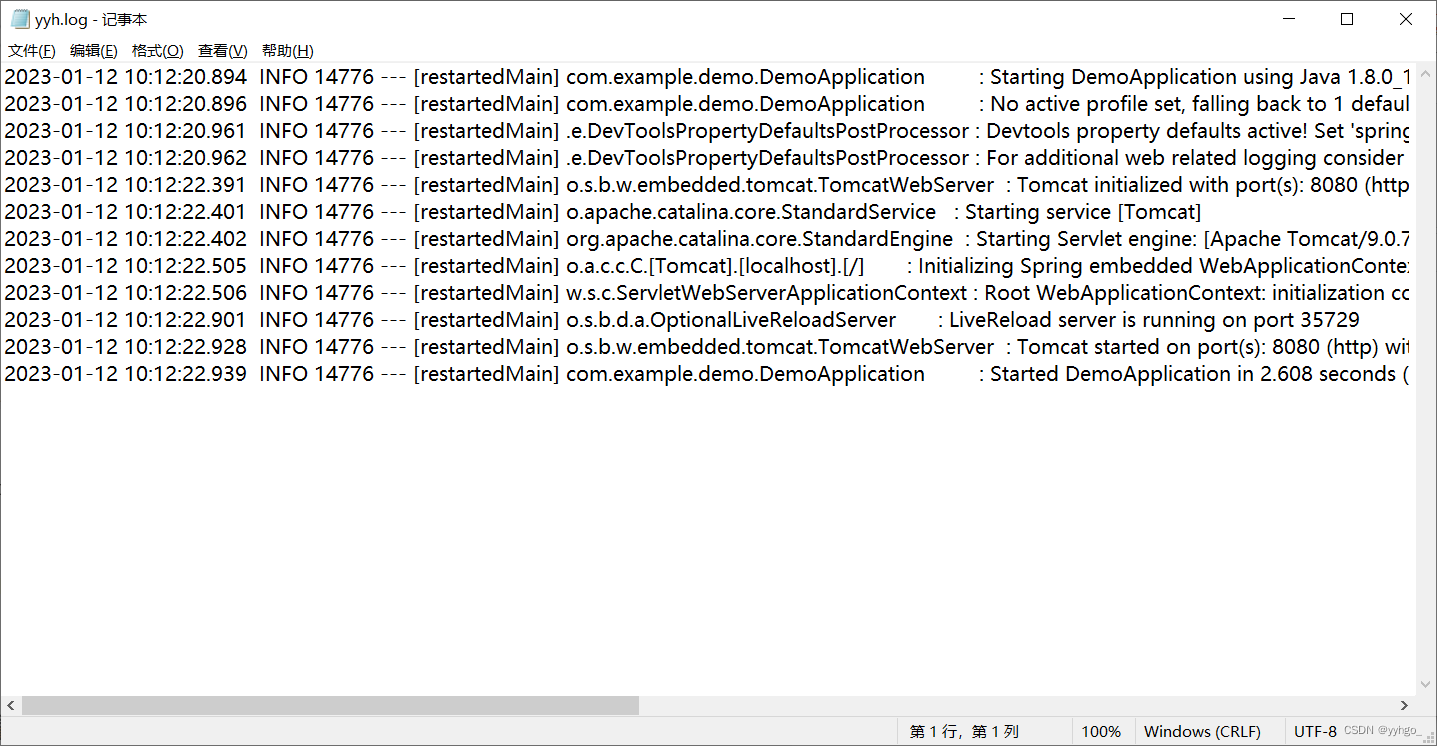Click the line 'Devtools property defaults active!'
The width and height of the screenshot is (1437, 746).
[707, 131]
